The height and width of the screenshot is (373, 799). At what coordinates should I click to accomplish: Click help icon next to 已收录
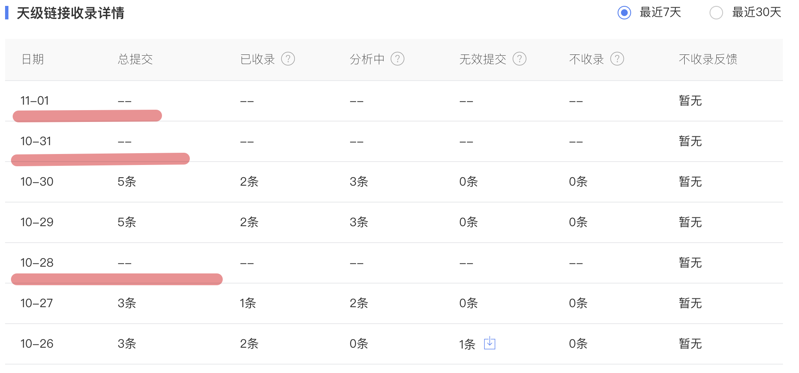[x=288, y=59]
